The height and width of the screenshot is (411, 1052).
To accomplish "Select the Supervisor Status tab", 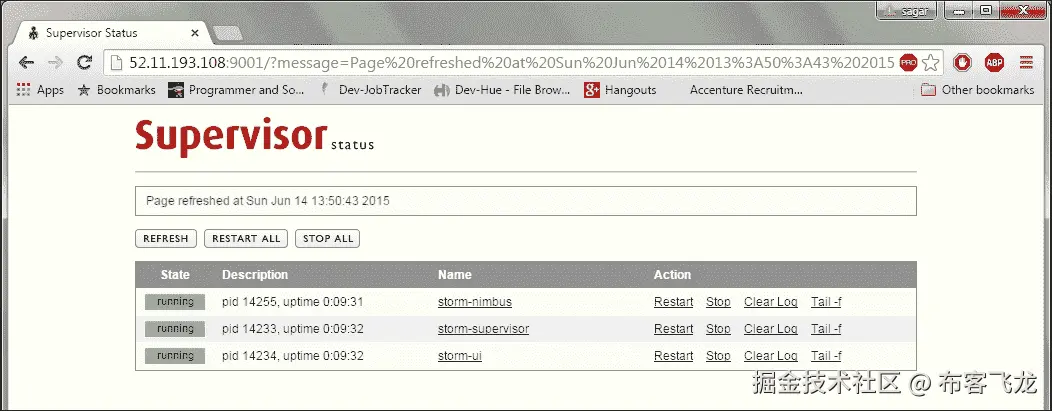I will (x=111, y=33).
